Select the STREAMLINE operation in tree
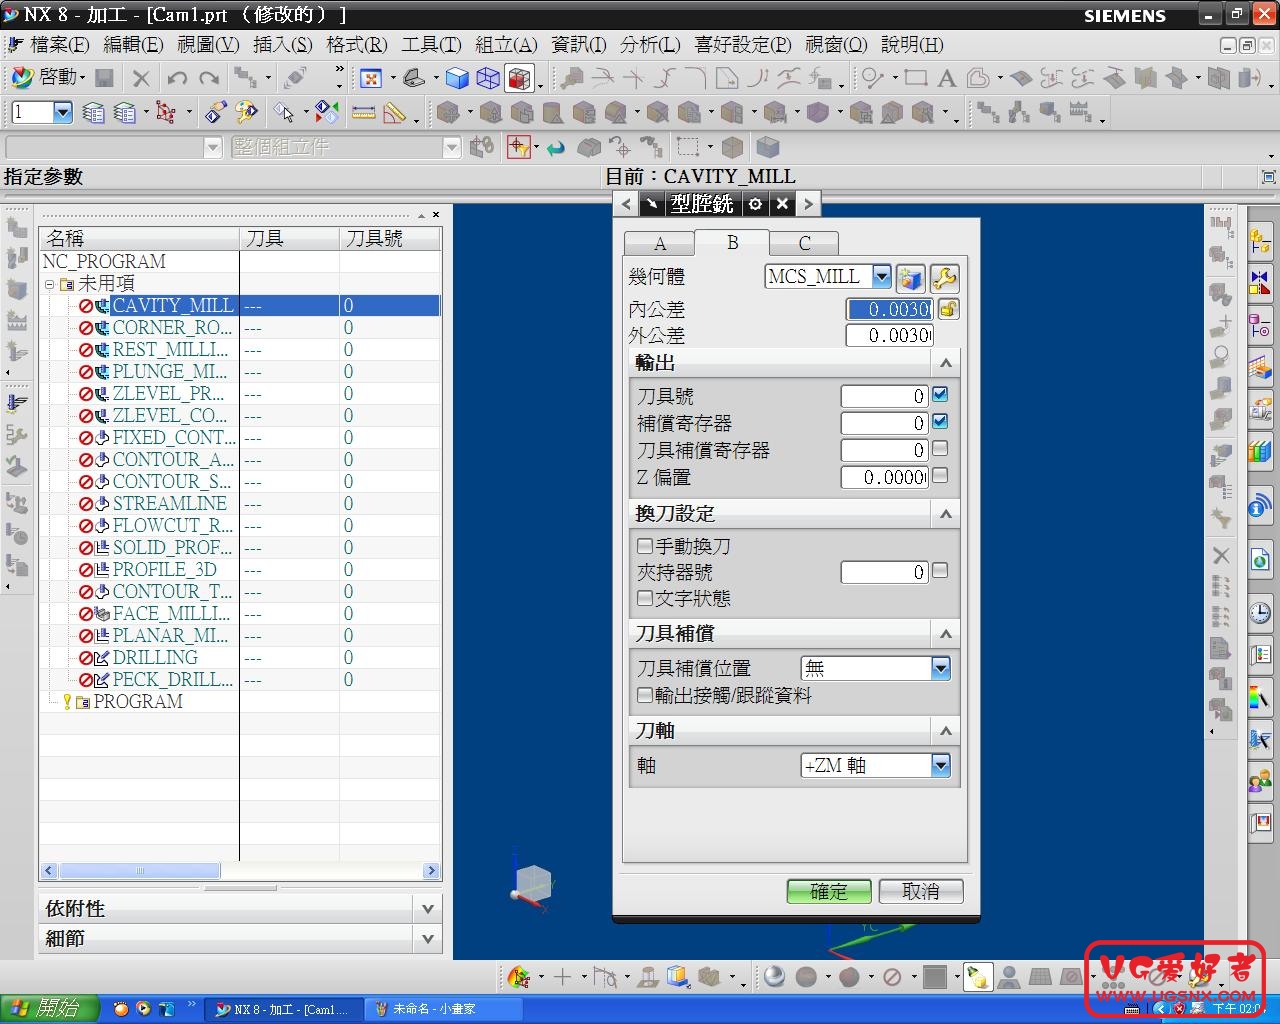This screenshot has width=1280, height=1024. tap(169, 503)
